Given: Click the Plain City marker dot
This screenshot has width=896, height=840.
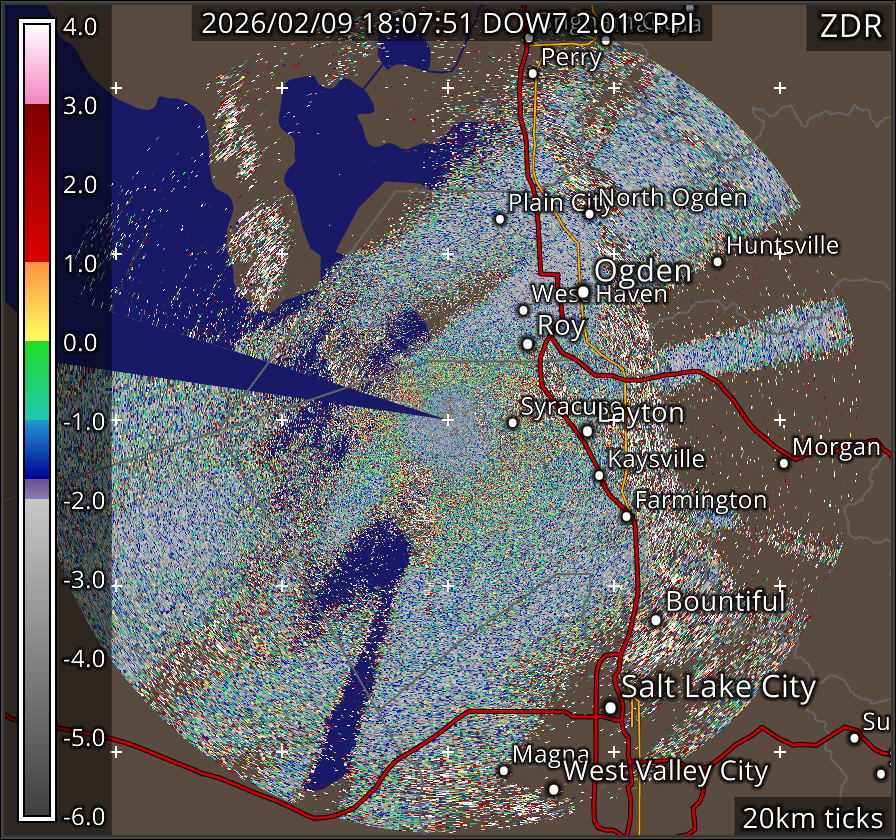Looking at the screenshot, I should [500, 219].
